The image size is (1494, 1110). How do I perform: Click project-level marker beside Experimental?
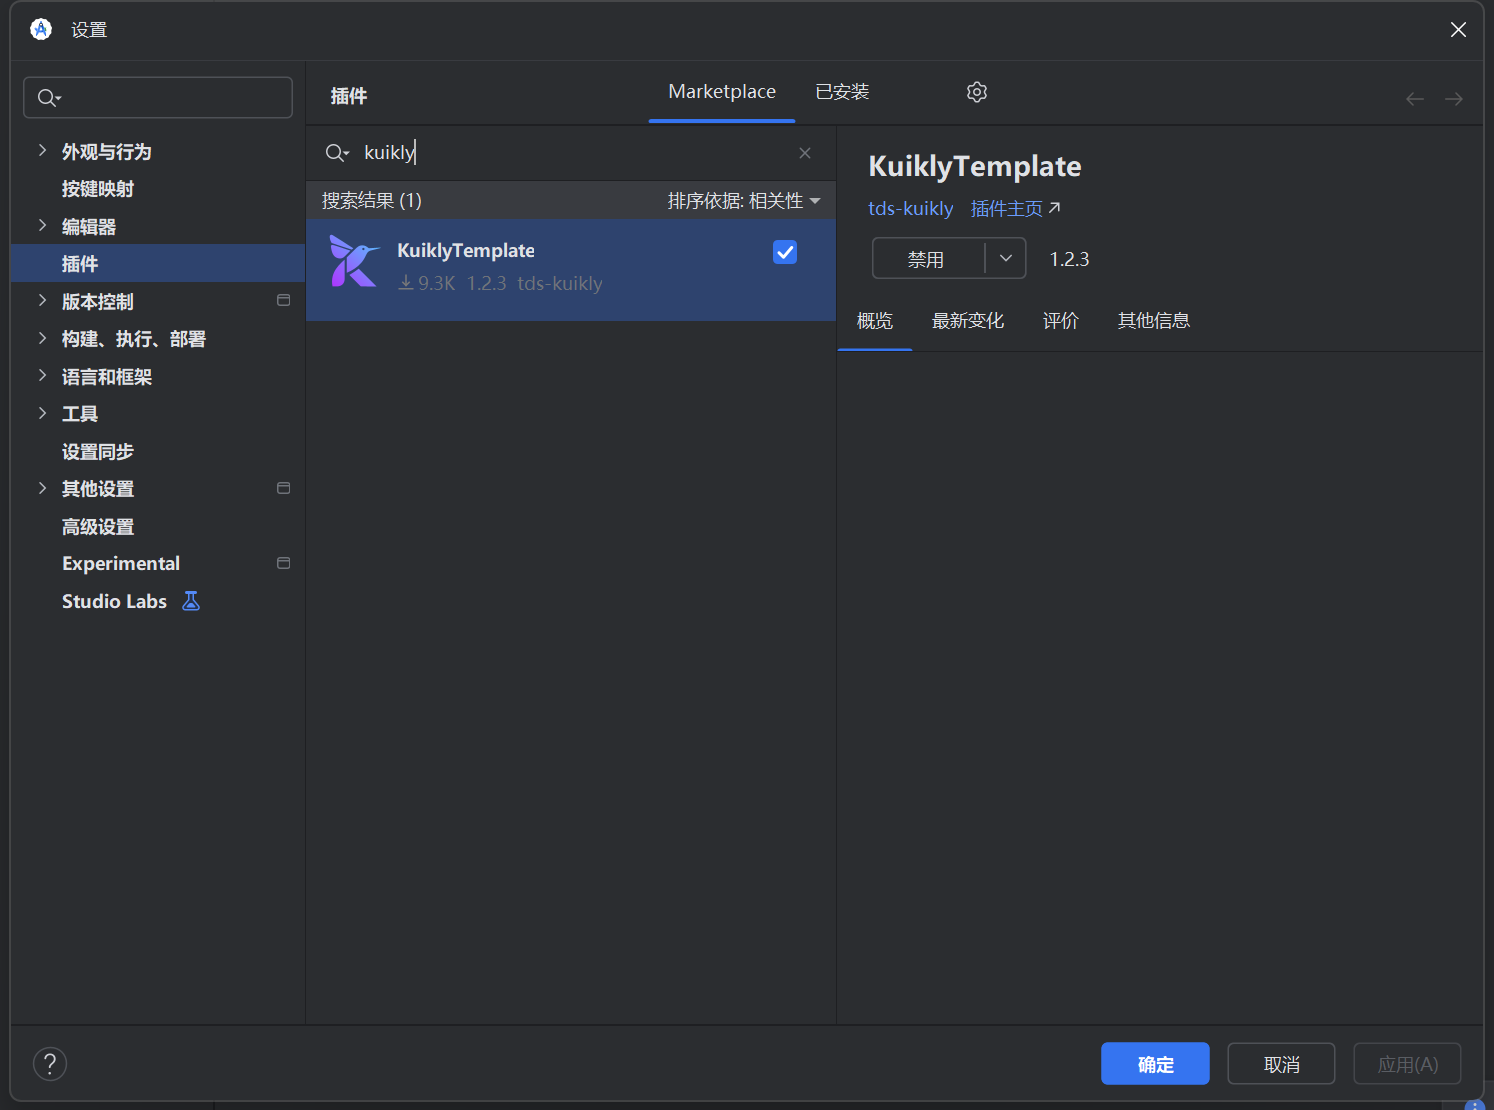pos(284,563)
